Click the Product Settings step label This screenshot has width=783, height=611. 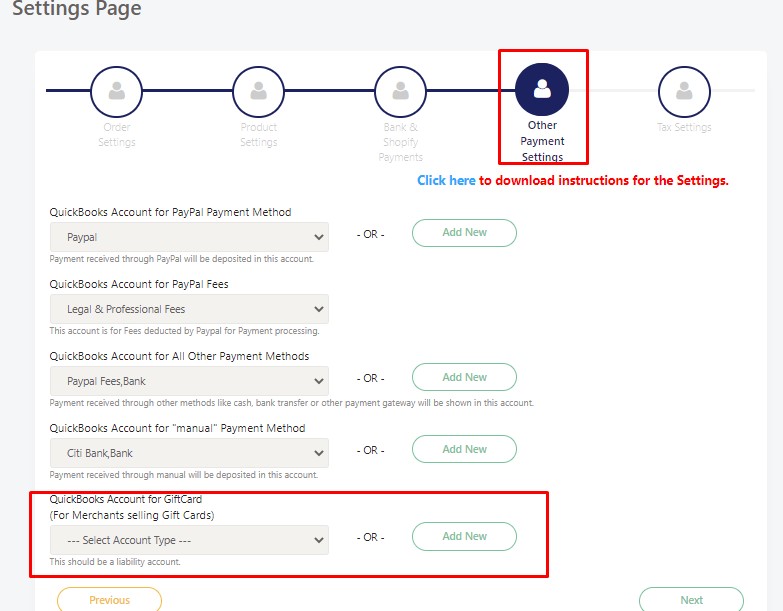click(x=258, y=135)
